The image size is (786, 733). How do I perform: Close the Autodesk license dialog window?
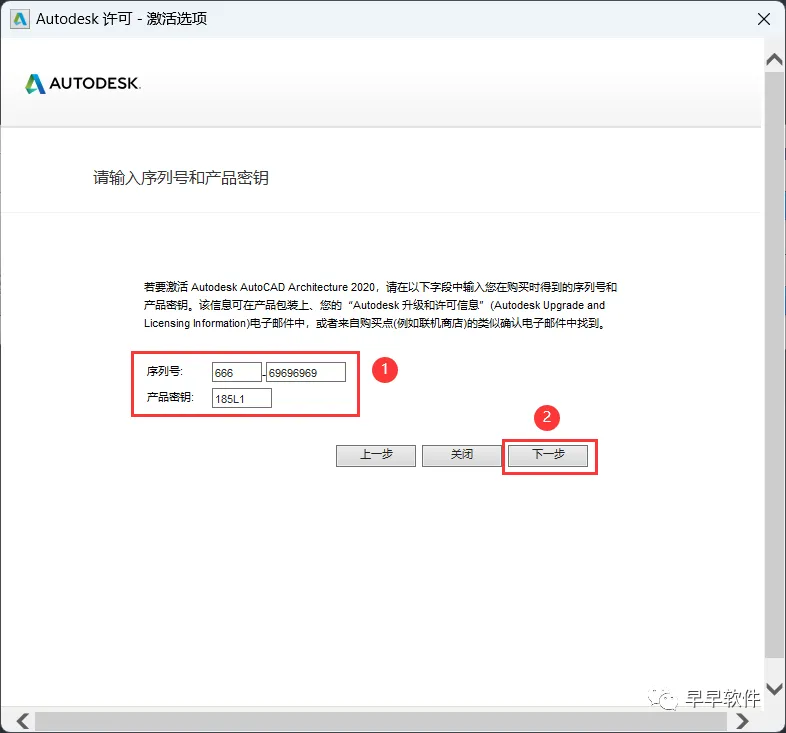click(764, 19)
